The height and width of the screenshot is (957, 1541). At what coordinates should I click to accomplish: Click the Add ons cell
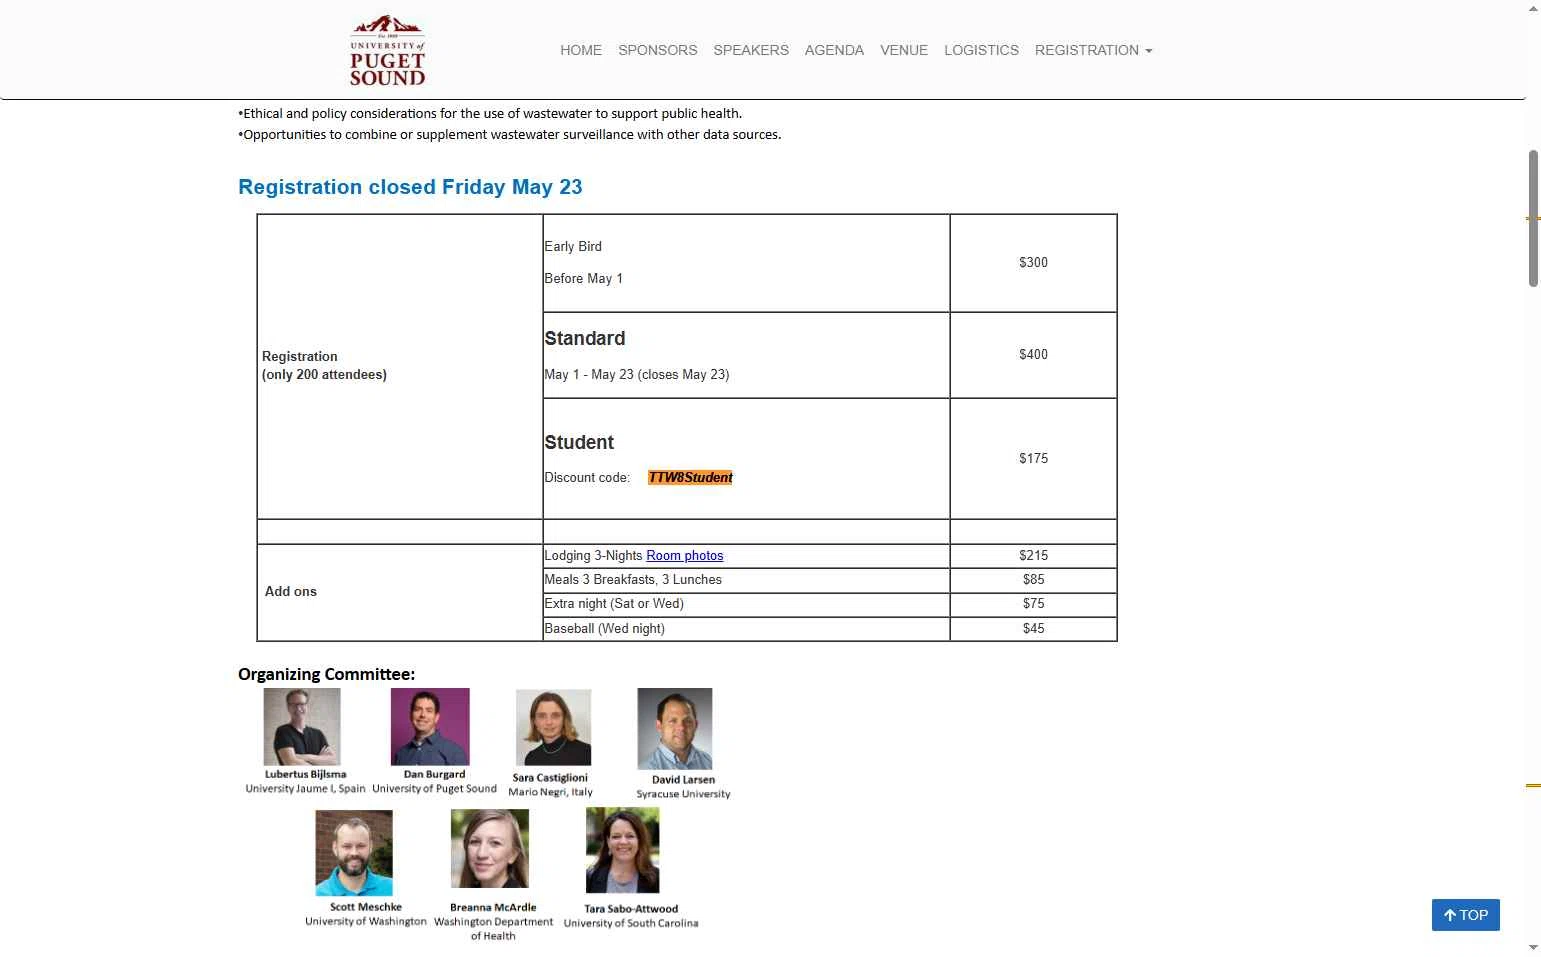tap(400, 592)
